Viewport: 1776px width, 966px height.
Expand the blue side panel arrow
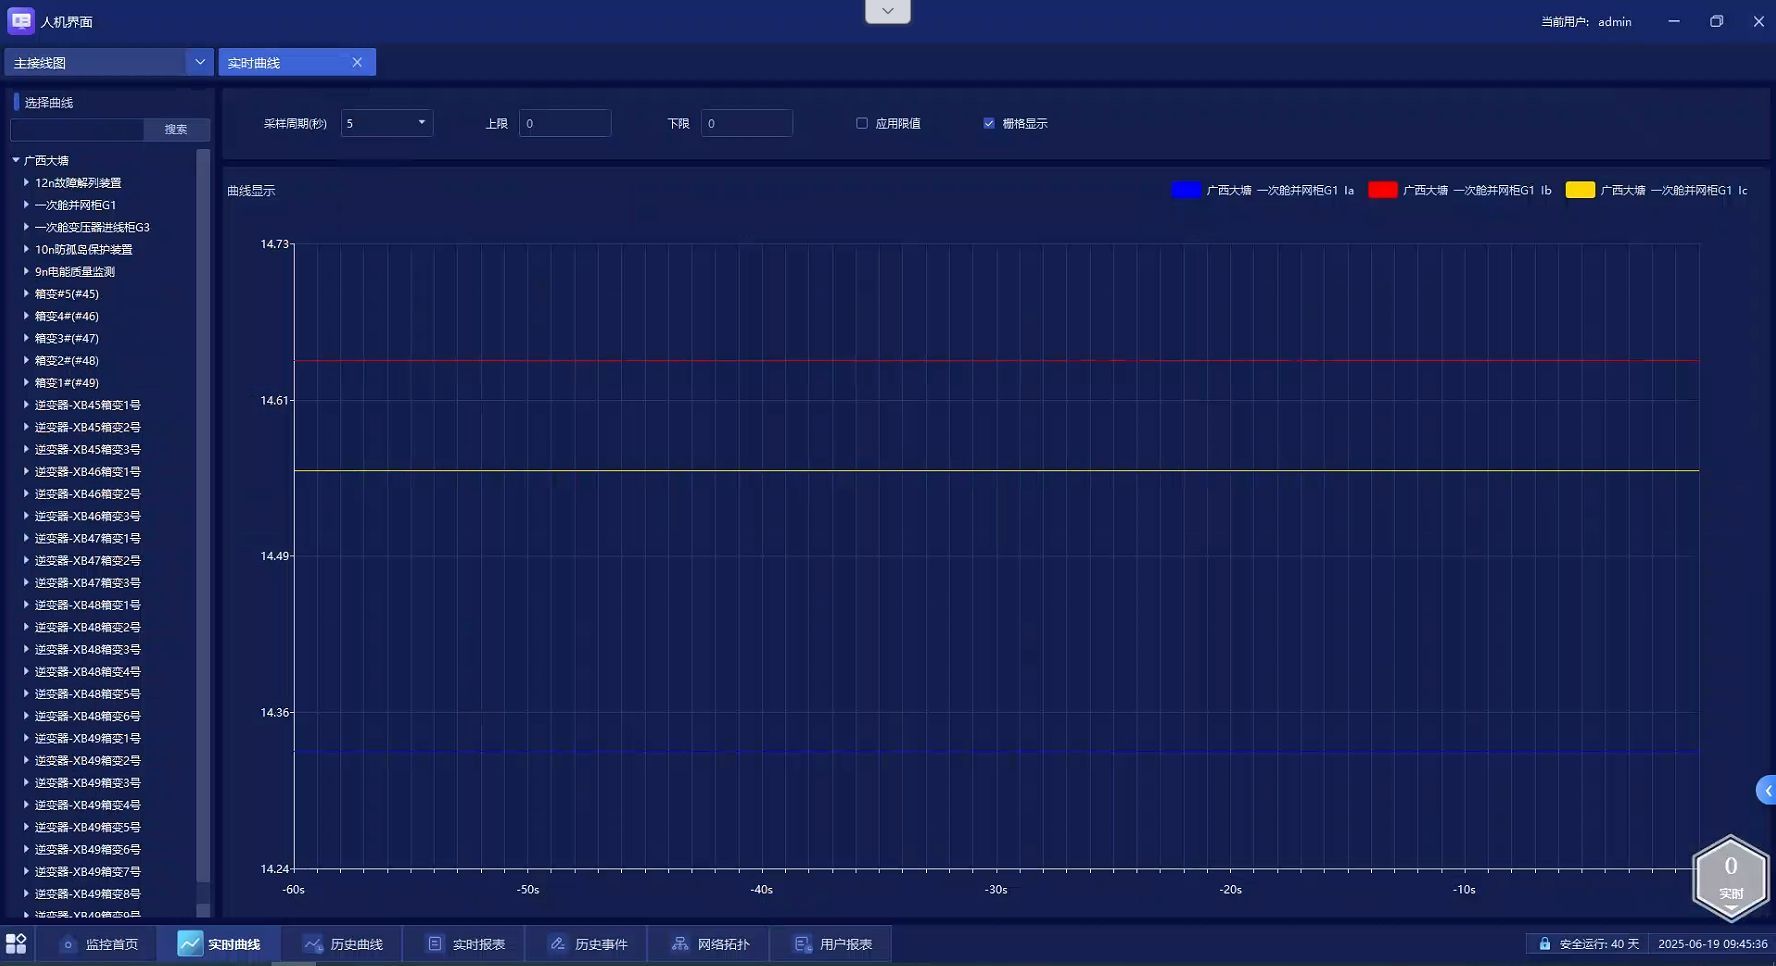click(1767, 790)
